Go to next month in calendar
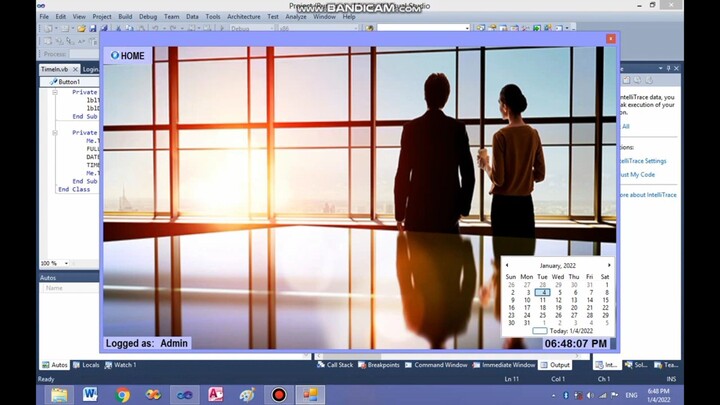720x405 pixels. (608, 265)
